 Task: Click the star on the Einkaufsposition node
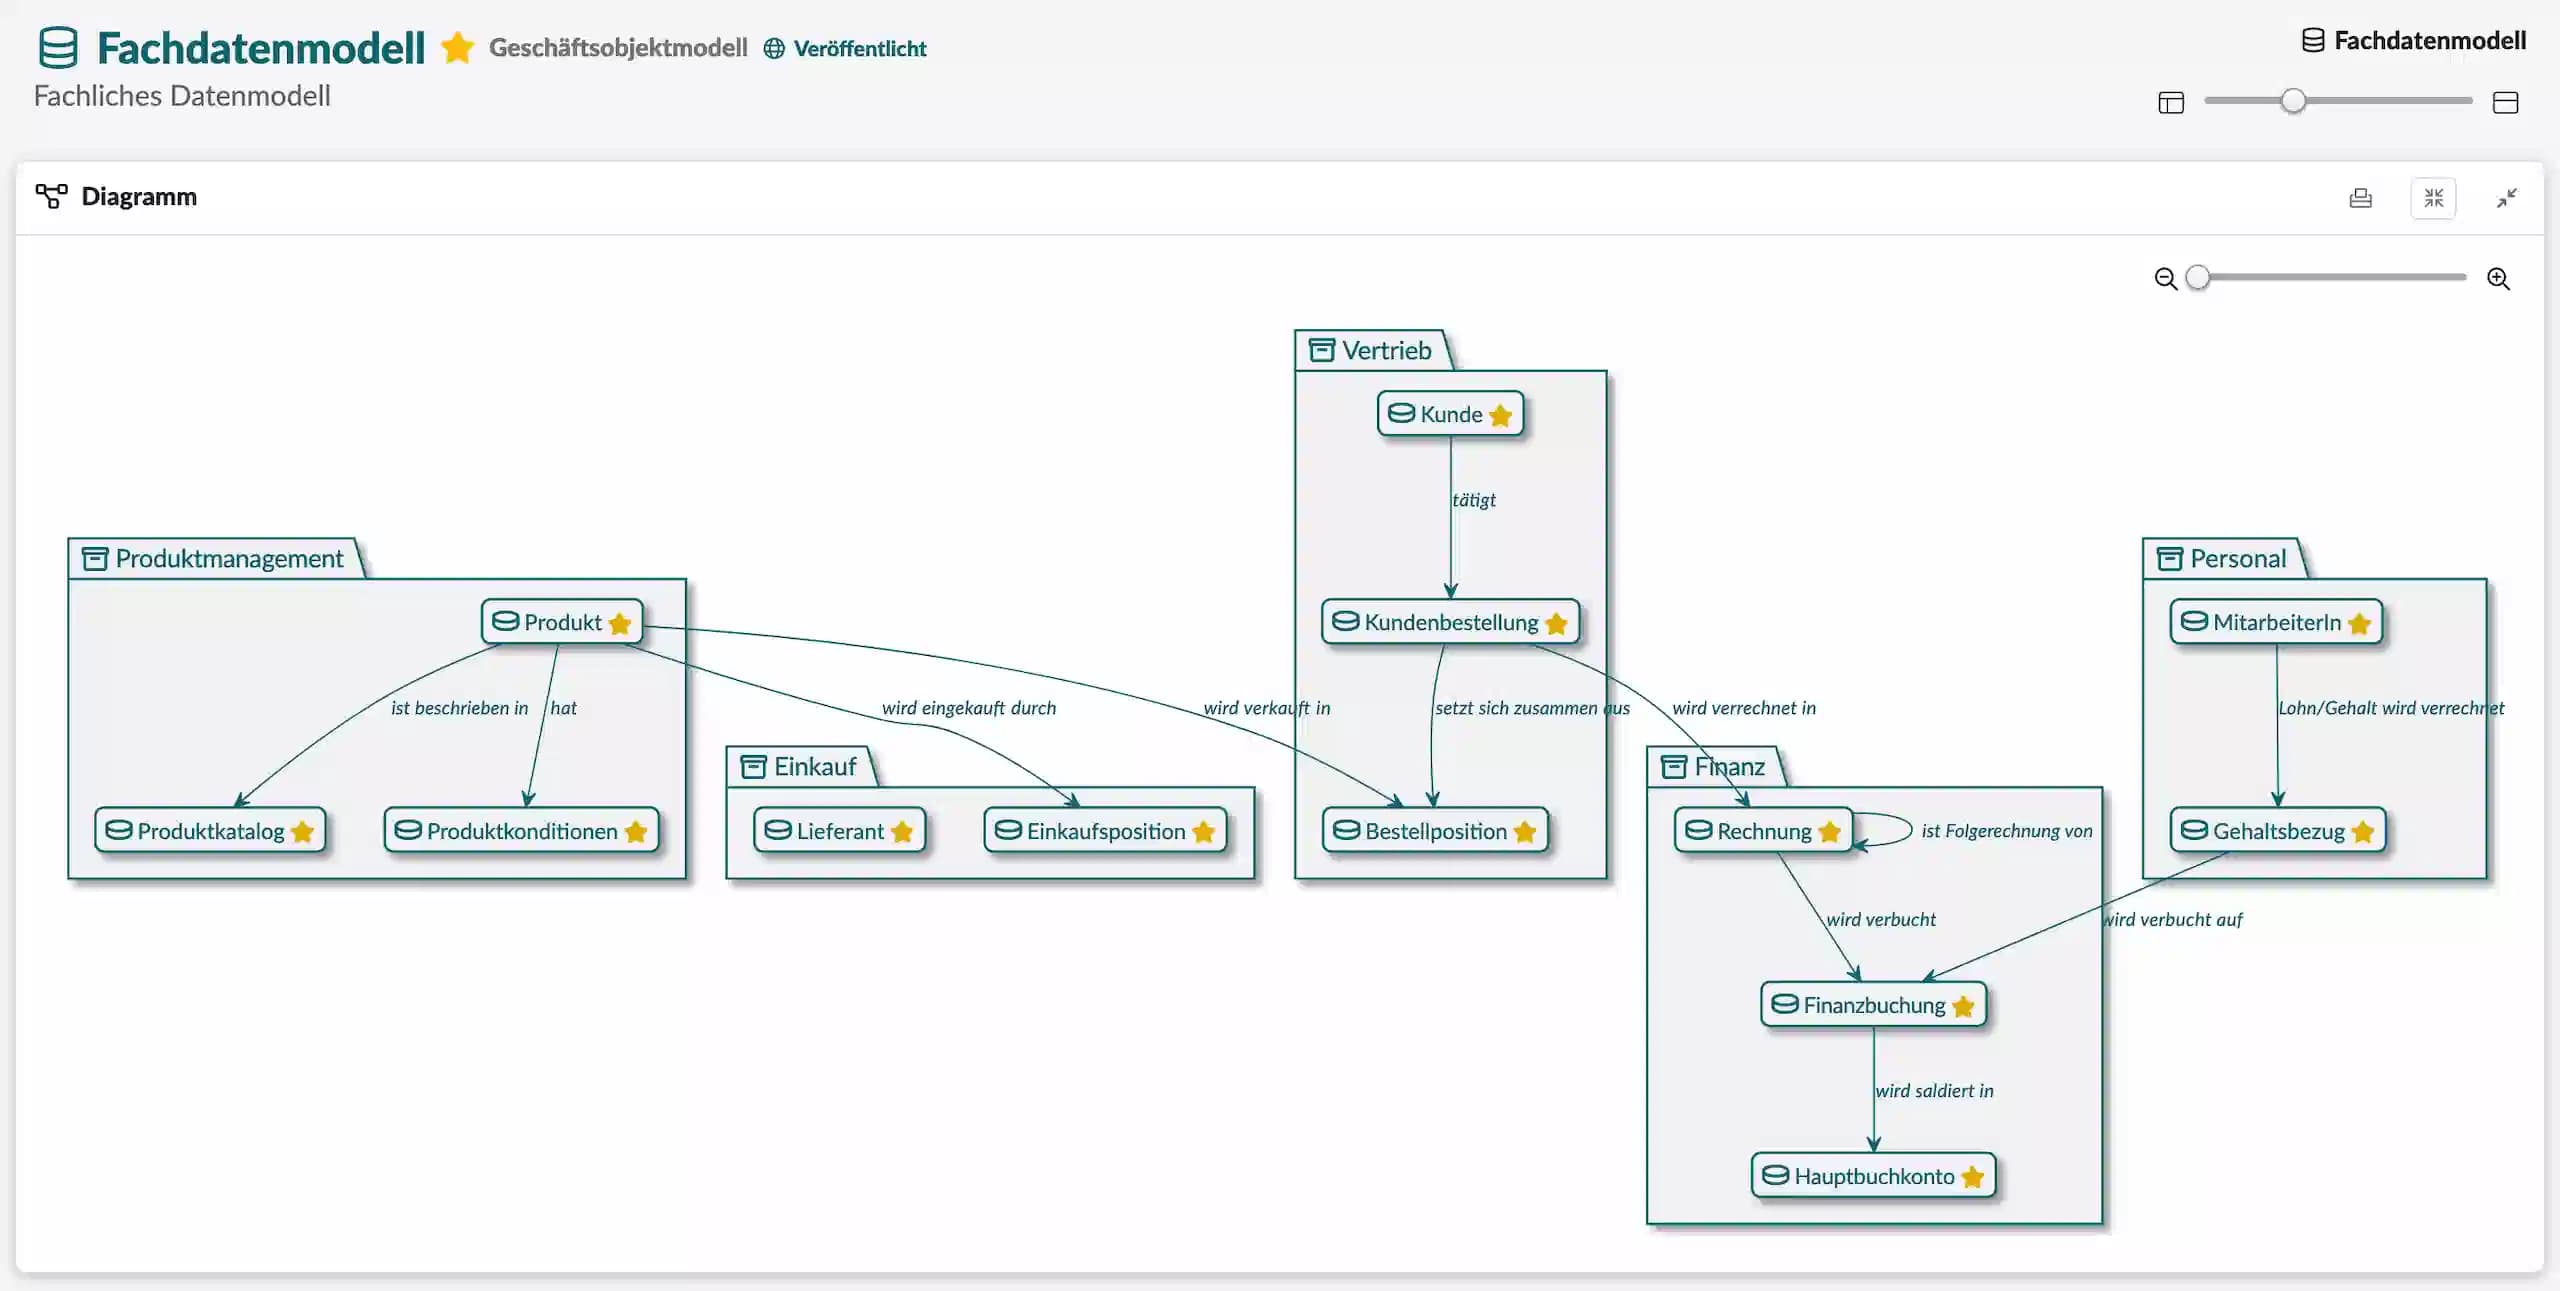(x=1203, y=832)
